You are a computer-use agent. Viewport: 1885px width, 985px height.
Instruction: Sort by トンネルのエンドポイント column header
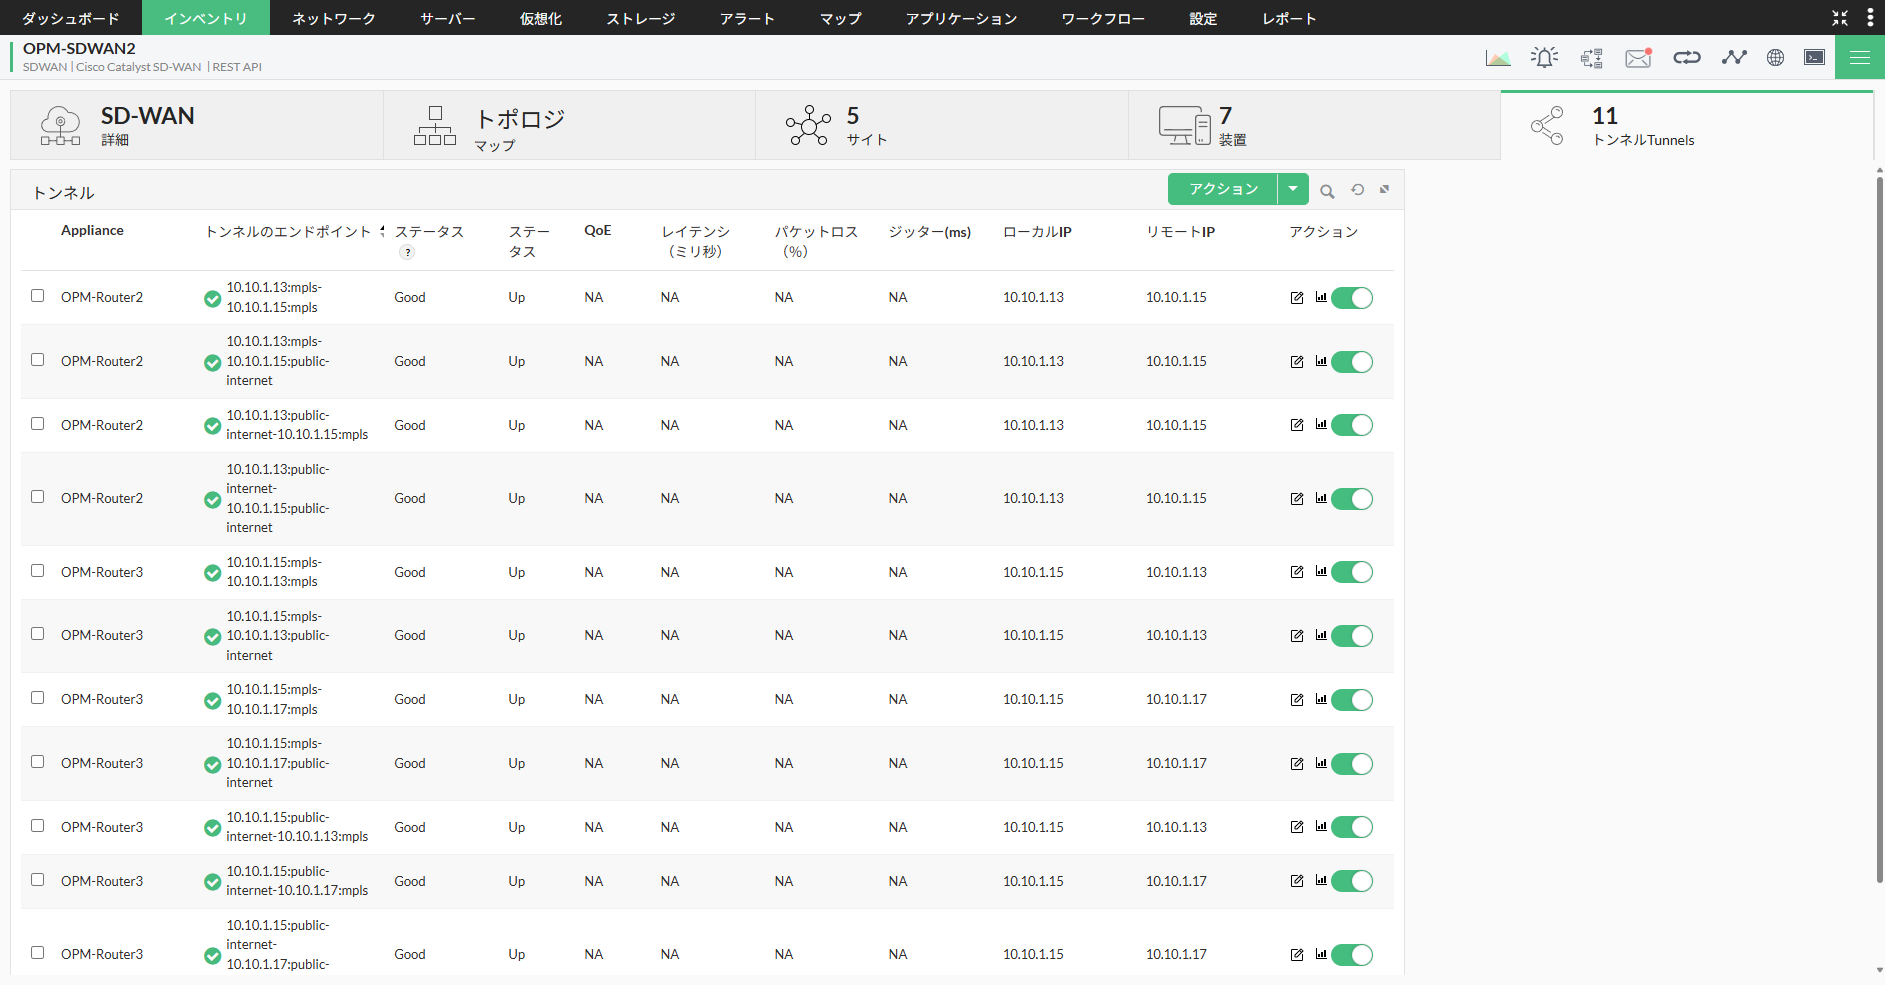pyautogui.click(x=288, y=231)
